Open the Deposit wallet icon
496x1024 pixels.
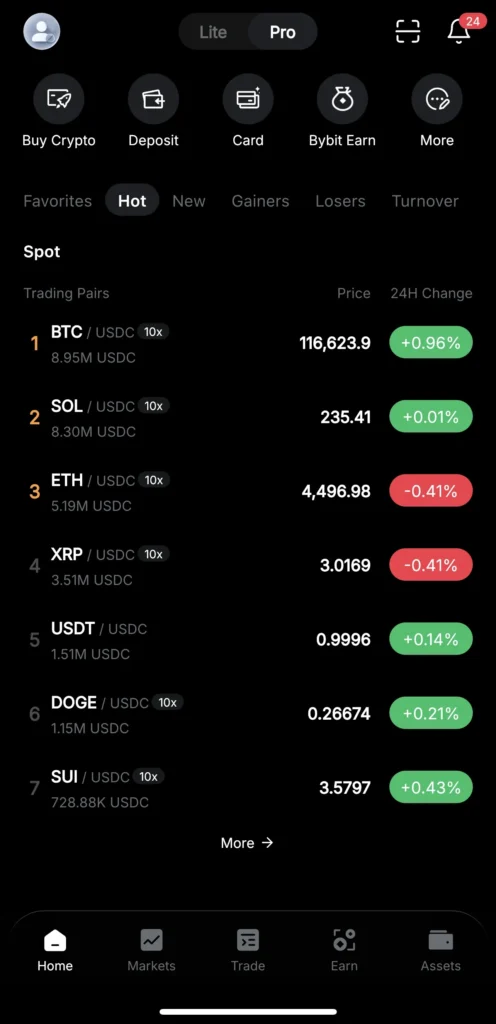pos(153,99)
